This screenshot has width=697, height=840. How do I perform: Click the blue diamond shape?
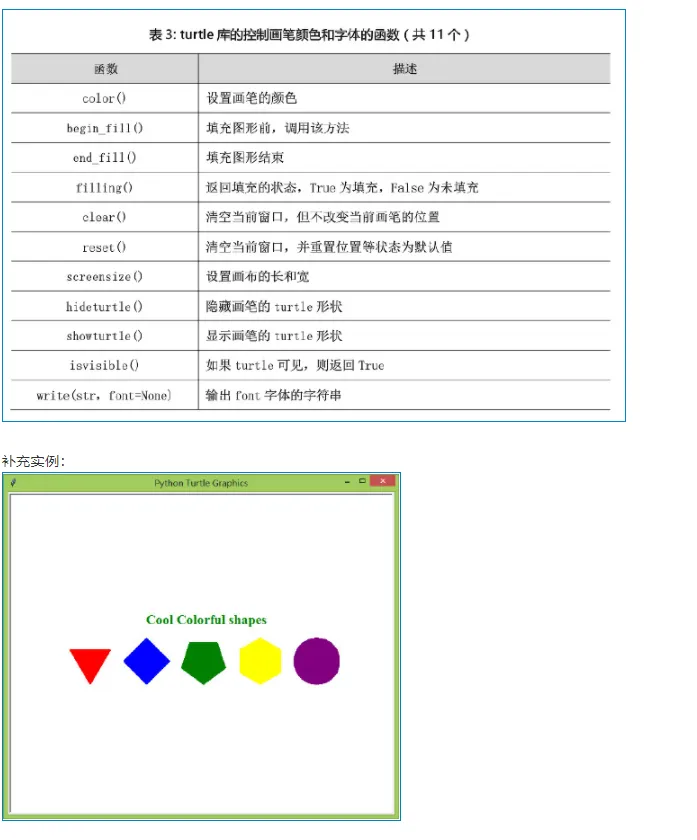(146, 661)
